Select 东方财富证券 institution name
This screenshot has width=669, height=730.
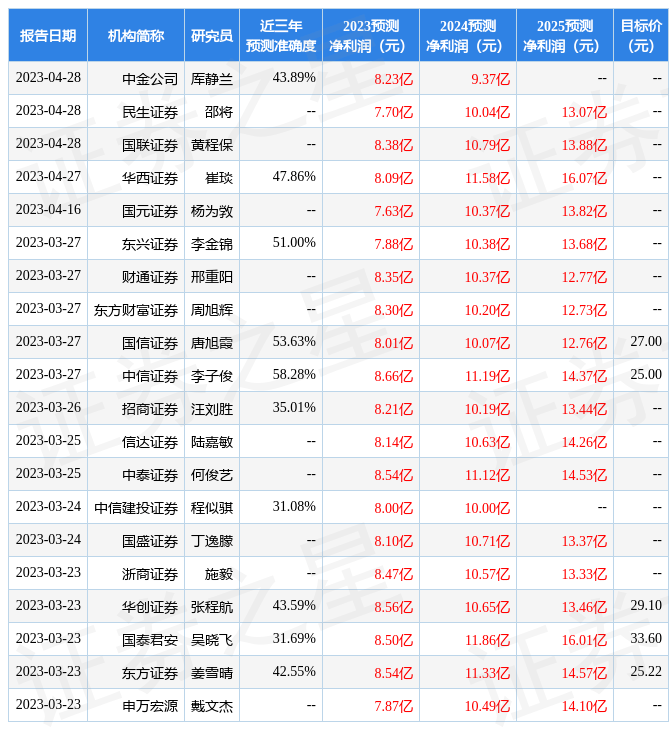point(136,310)
